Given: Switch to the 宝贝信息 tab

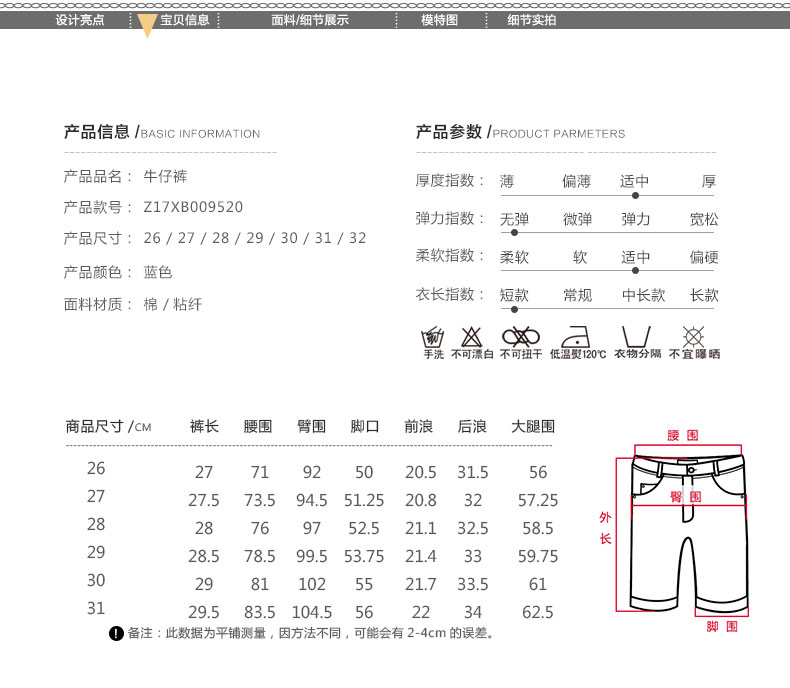Looking at the screenshot, I should (x=185, y=20).
